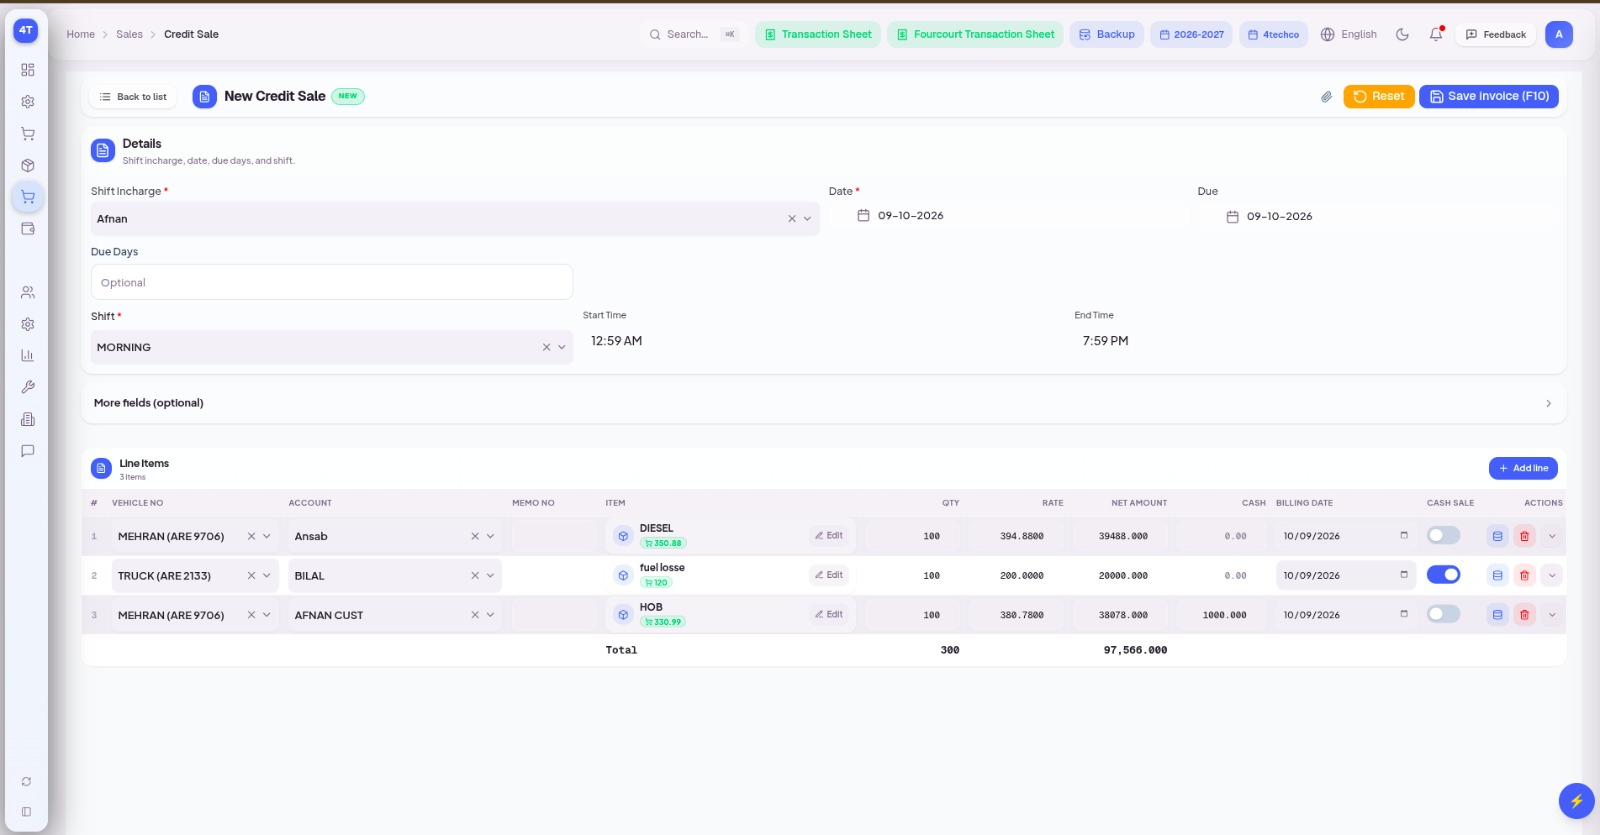Open the floating lightning quick-action button
Viewport: 1600px width, 835px height.
(1576, 801)
